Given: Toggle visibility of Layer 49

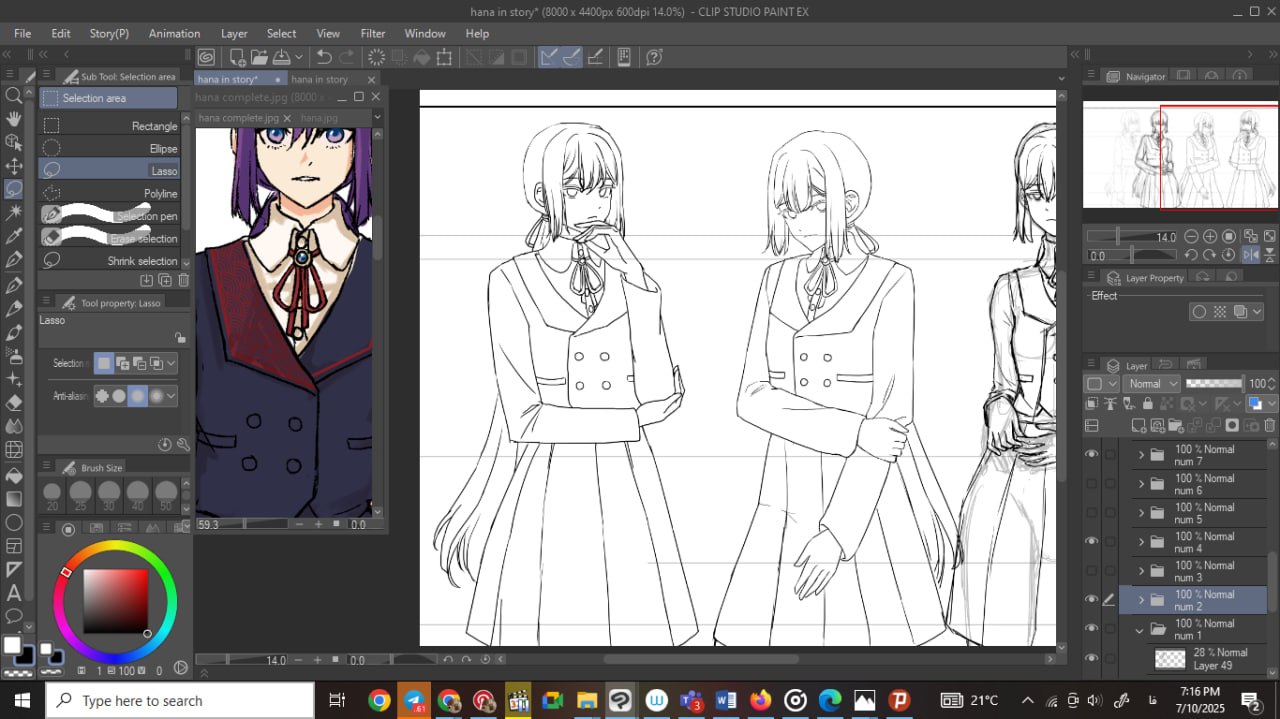Looking at the screenshot, I should 1092,658.
